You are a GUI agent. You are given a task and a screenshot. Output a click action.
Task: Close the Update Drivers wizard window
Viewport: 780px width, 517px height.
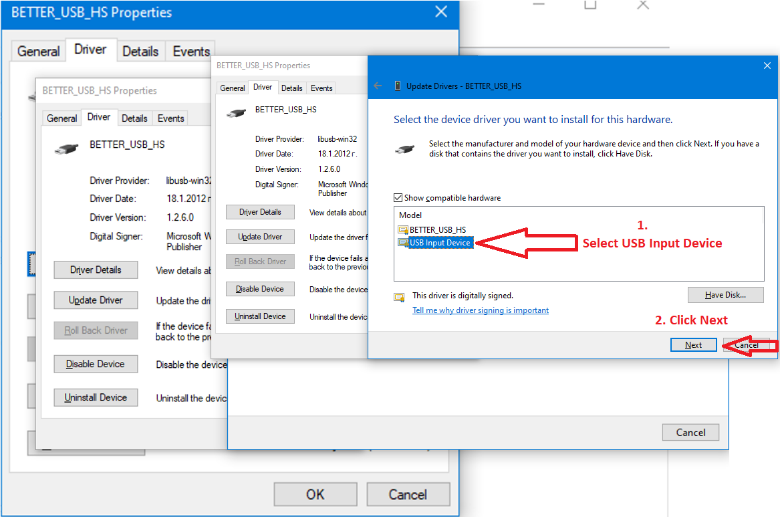click(767, 65)
